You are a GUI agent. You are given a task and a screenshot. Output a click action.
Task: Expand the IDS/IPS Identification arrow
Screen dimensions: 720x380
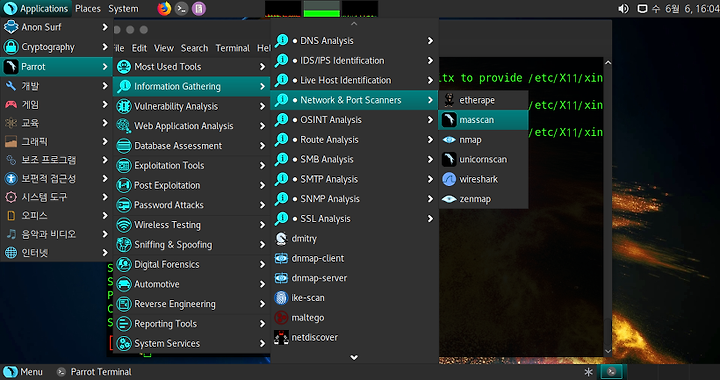(x=430, y=61)
